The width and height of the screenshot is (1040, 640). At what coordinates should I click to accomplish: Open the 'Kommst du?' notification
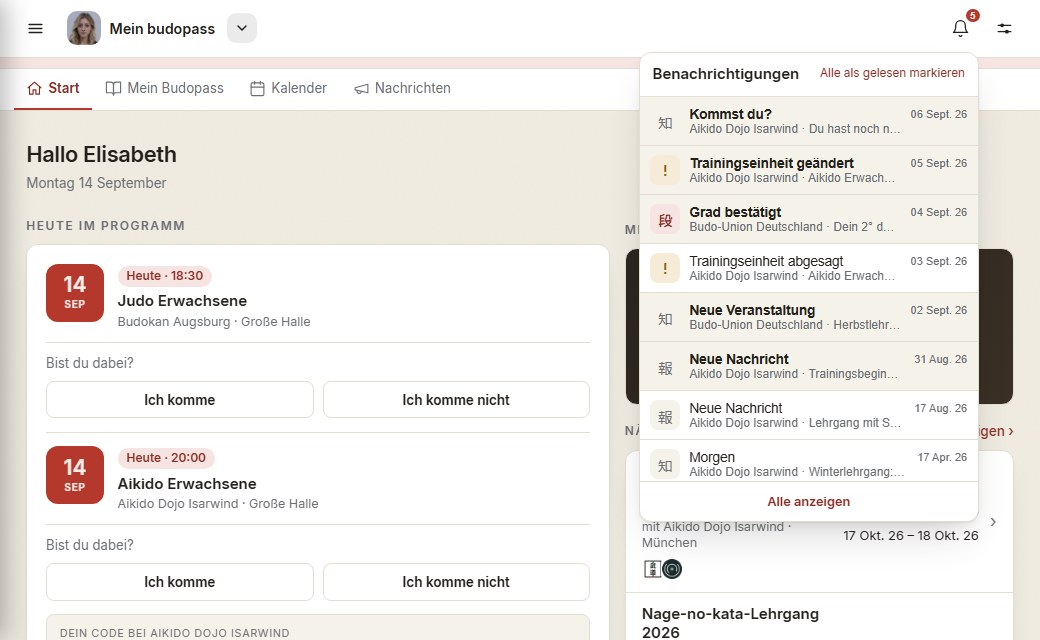click(809, 121)
